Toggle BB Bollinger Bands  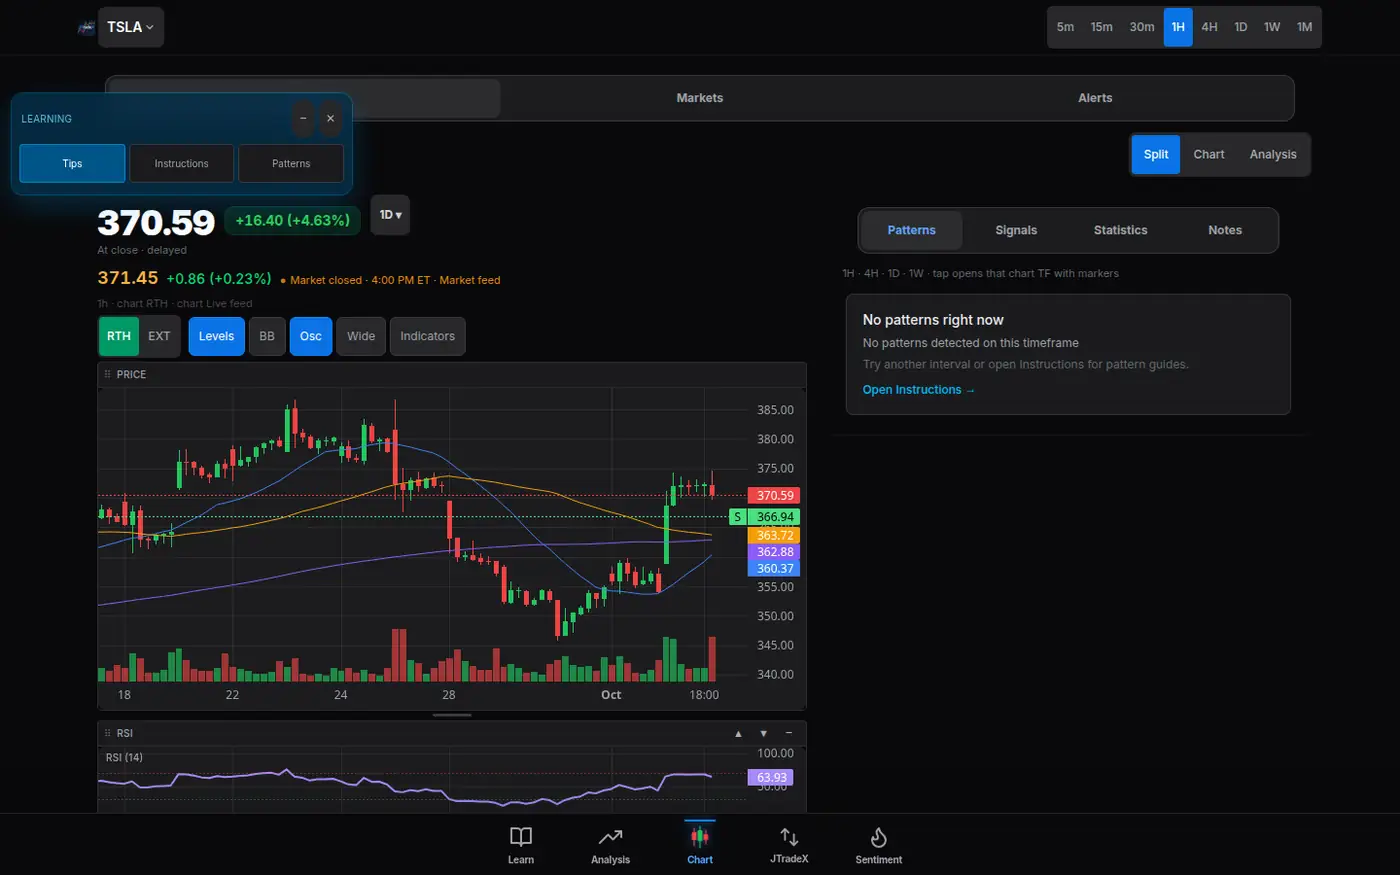[x=267, y=336]
